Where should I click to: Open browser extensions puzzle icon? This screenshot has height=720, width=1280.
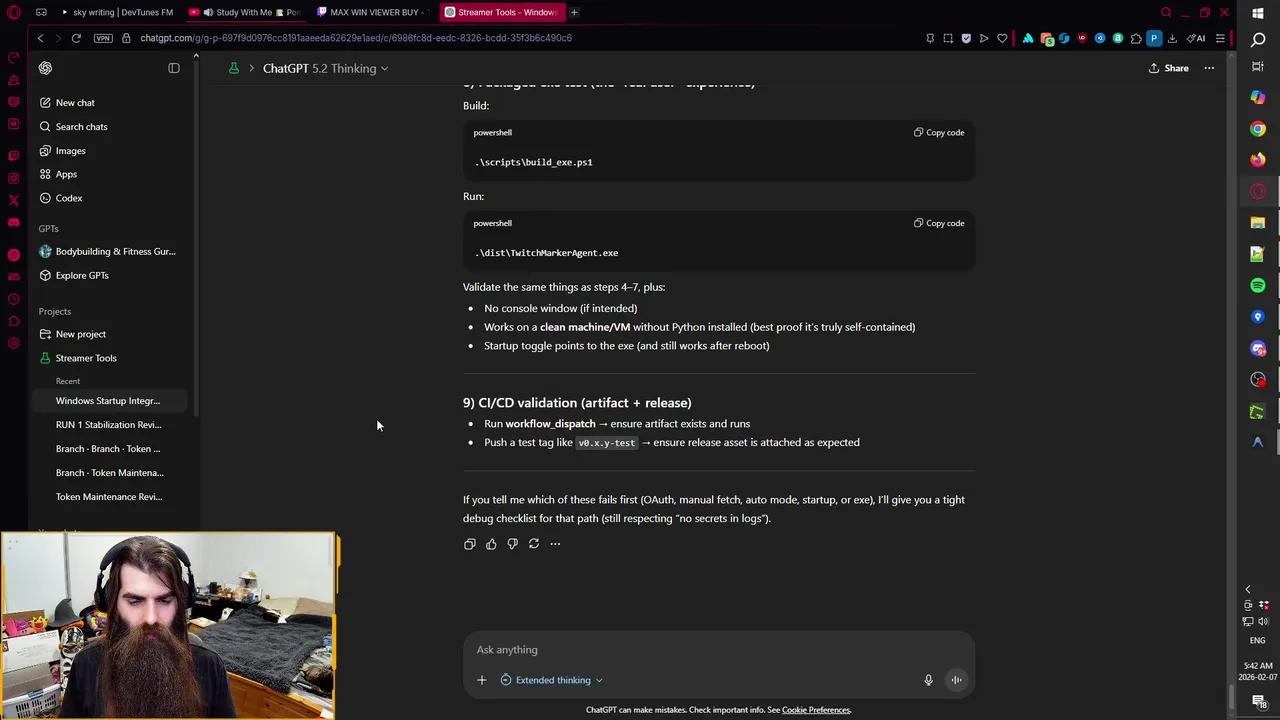pos(1136,38)
